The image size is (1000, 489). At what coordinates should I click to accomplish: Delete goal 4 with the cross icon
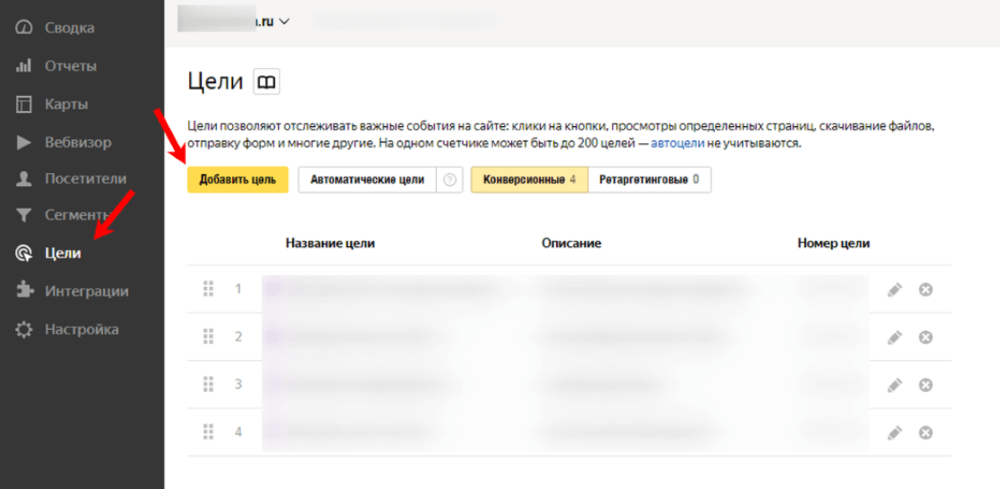tap(926, 432)
